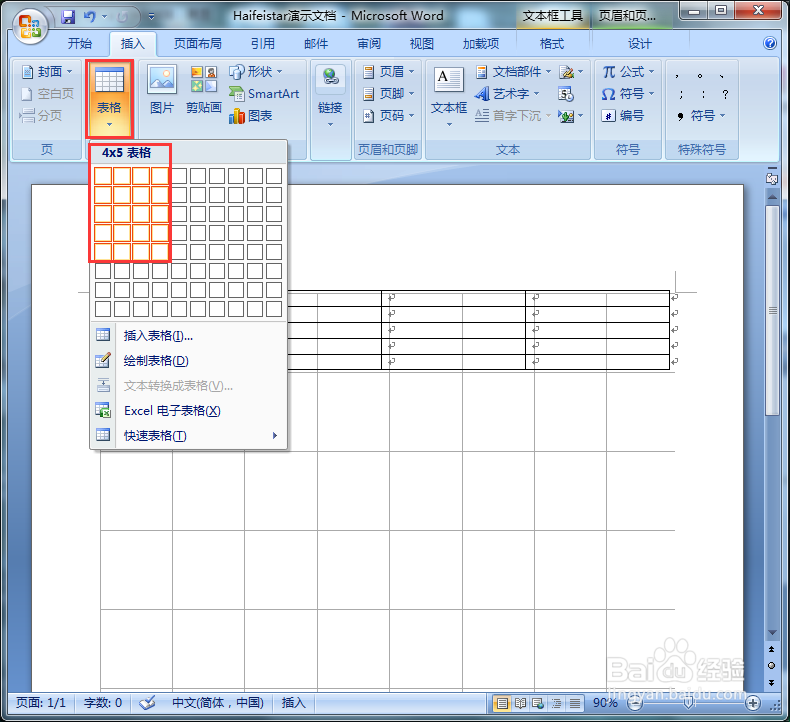Open the Header Design (设计) tab

coord(639,44)
